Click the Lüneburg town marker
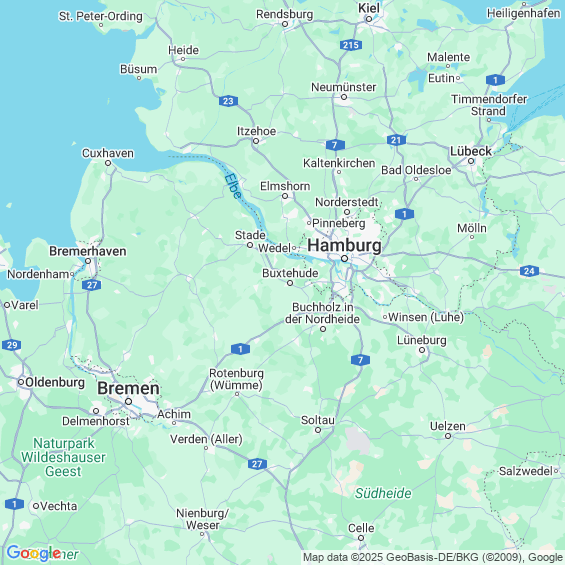The width and height of the screenshot is (565, 565). 422,350
